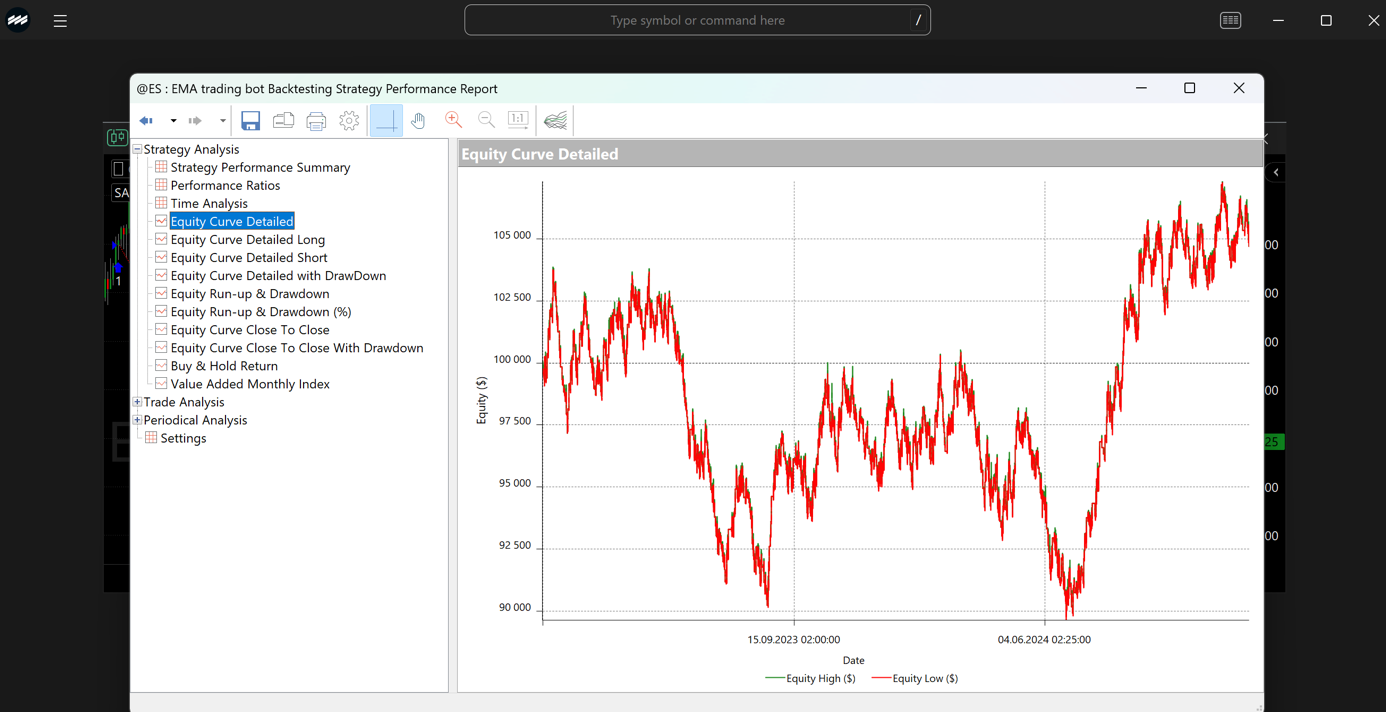
Task: Open report settings via the gear icon
Action: (x=349, y=121)
